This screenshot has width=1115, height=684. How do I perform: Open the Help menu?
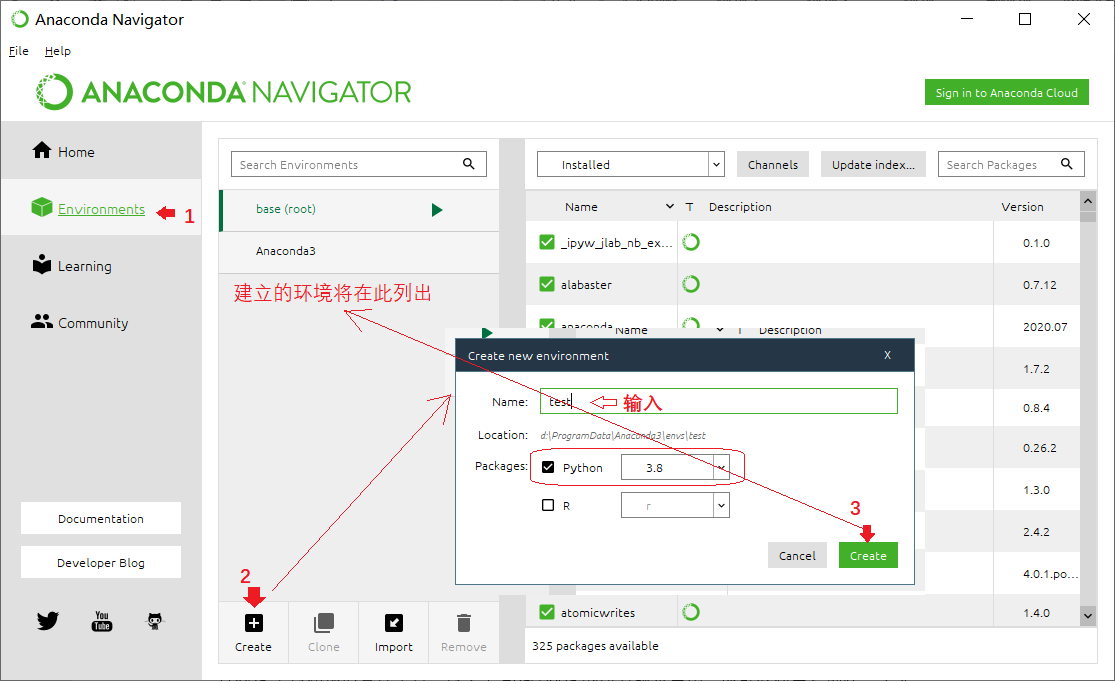(x=58, y=51)
